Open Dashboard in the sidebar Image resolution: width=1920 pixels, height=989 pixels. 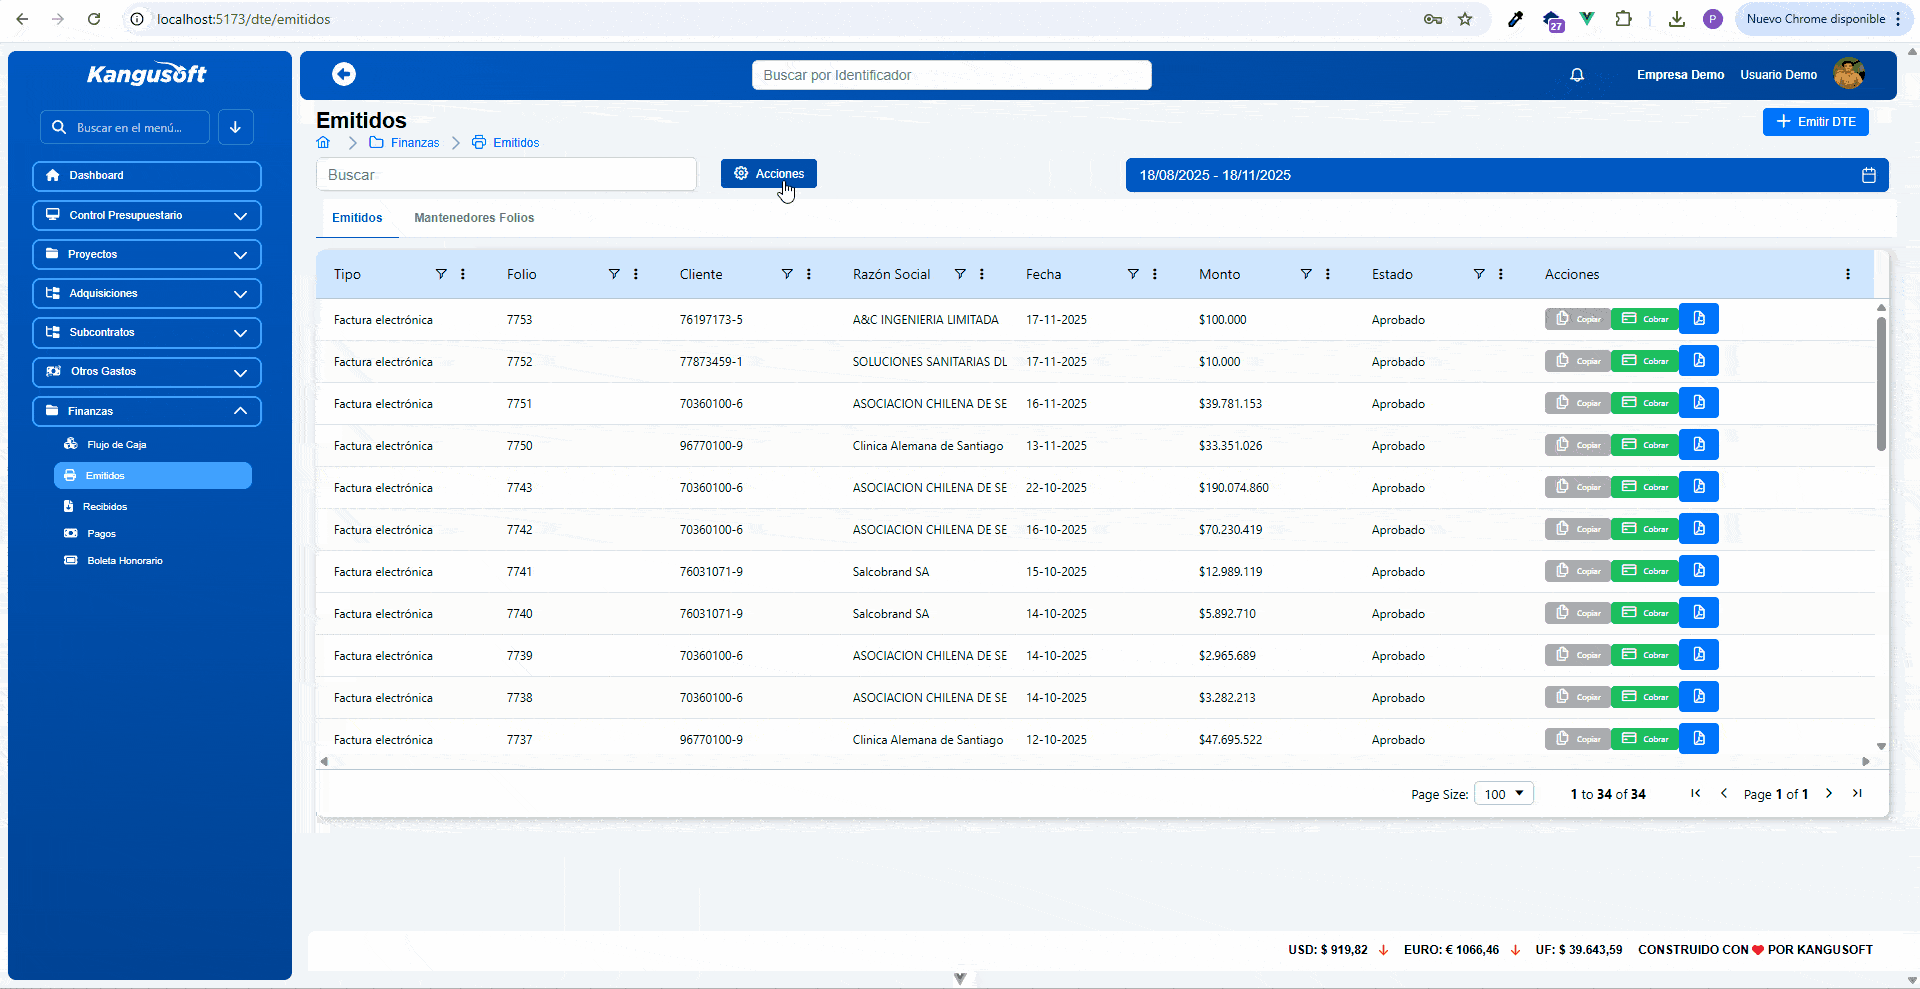147,176
